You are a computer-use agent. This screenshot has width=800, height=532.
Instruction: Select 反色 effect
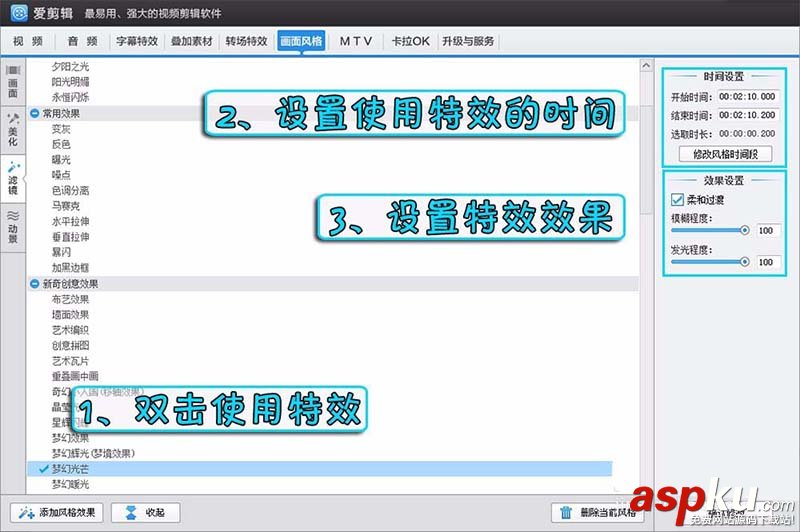61,144
